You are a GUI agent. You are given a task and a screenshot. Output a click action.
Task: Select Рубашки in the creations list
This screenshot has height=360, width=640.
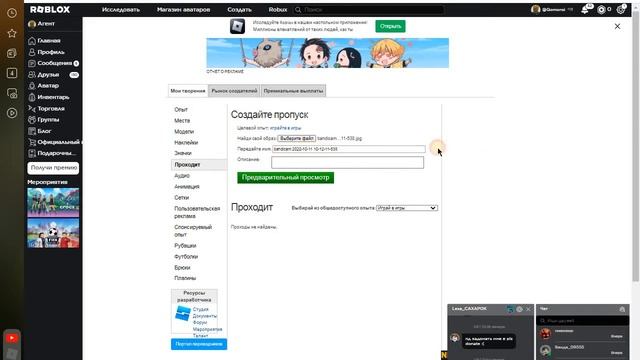pyautogui.click(x=185, y=246)
